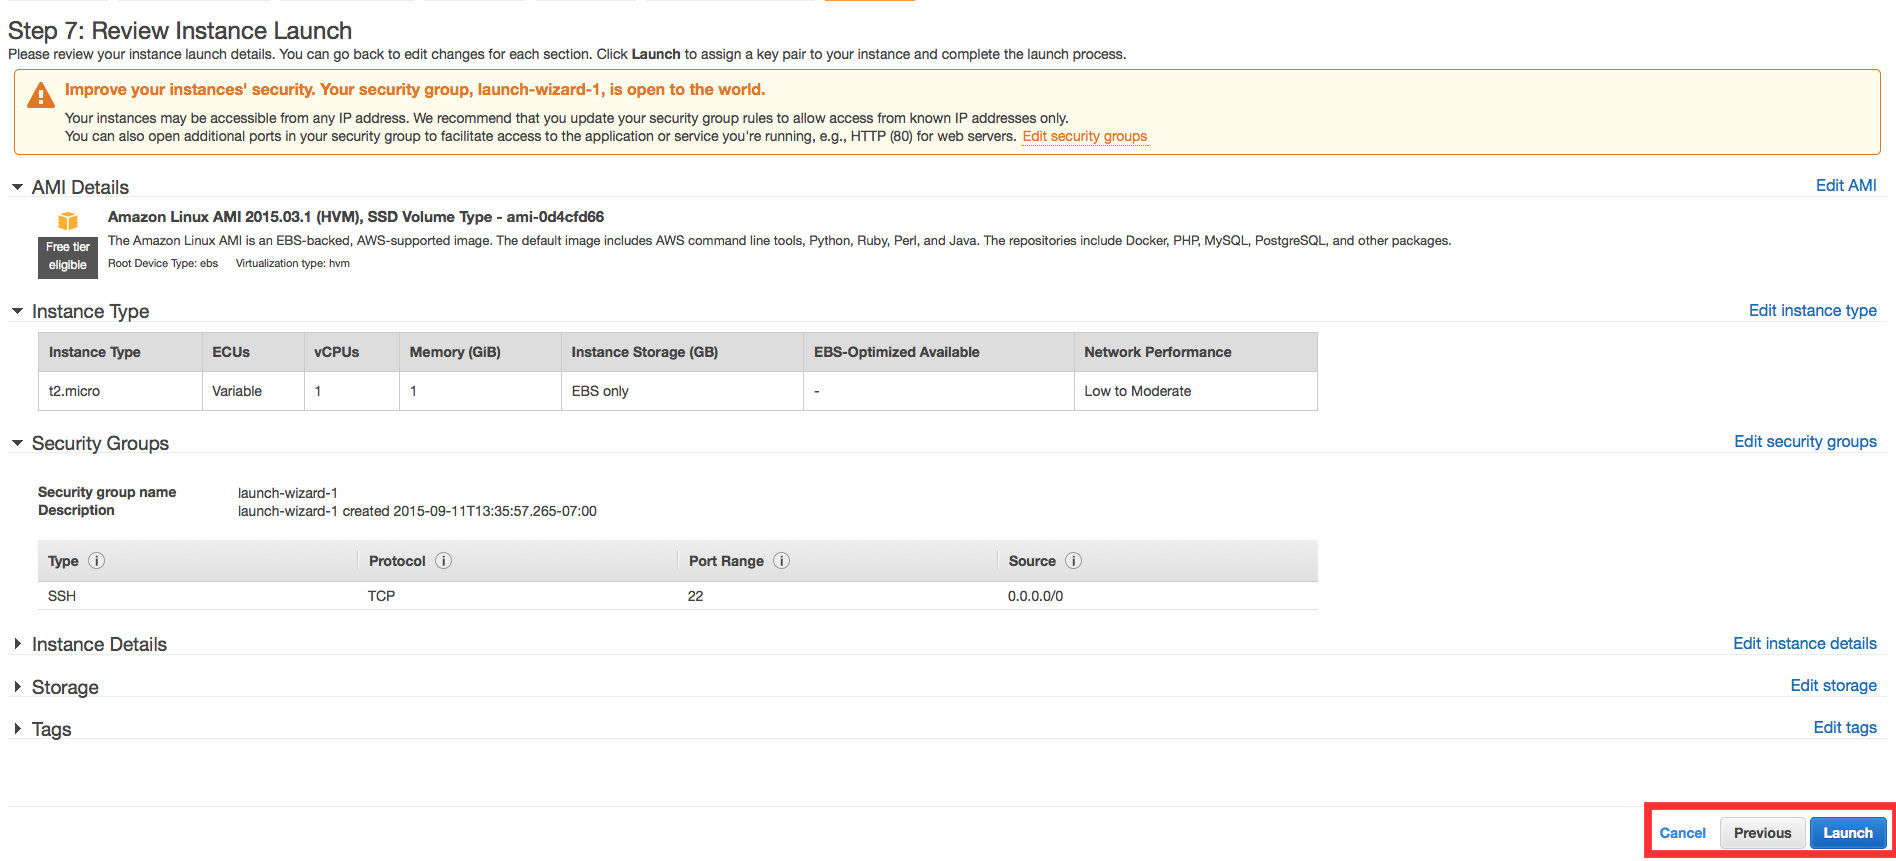
Task: Click the Source column info icon
Action: (1074, 561)
